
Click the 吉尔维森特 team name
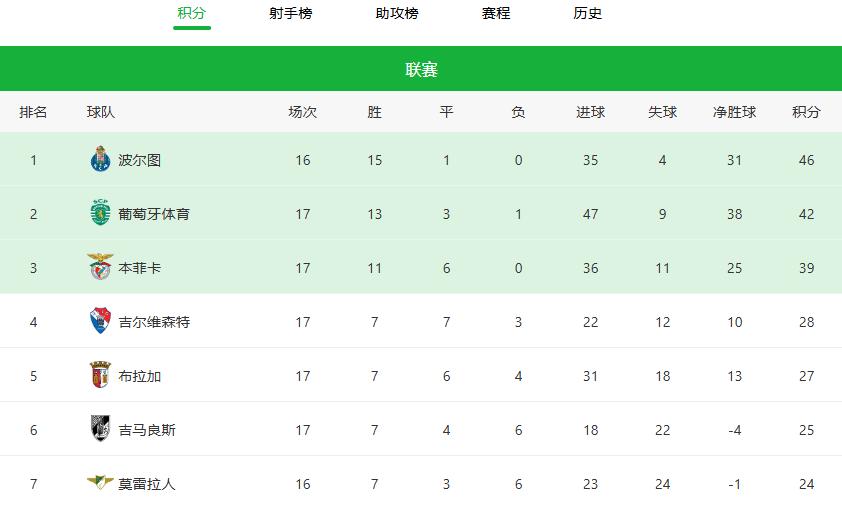[154, 322]
